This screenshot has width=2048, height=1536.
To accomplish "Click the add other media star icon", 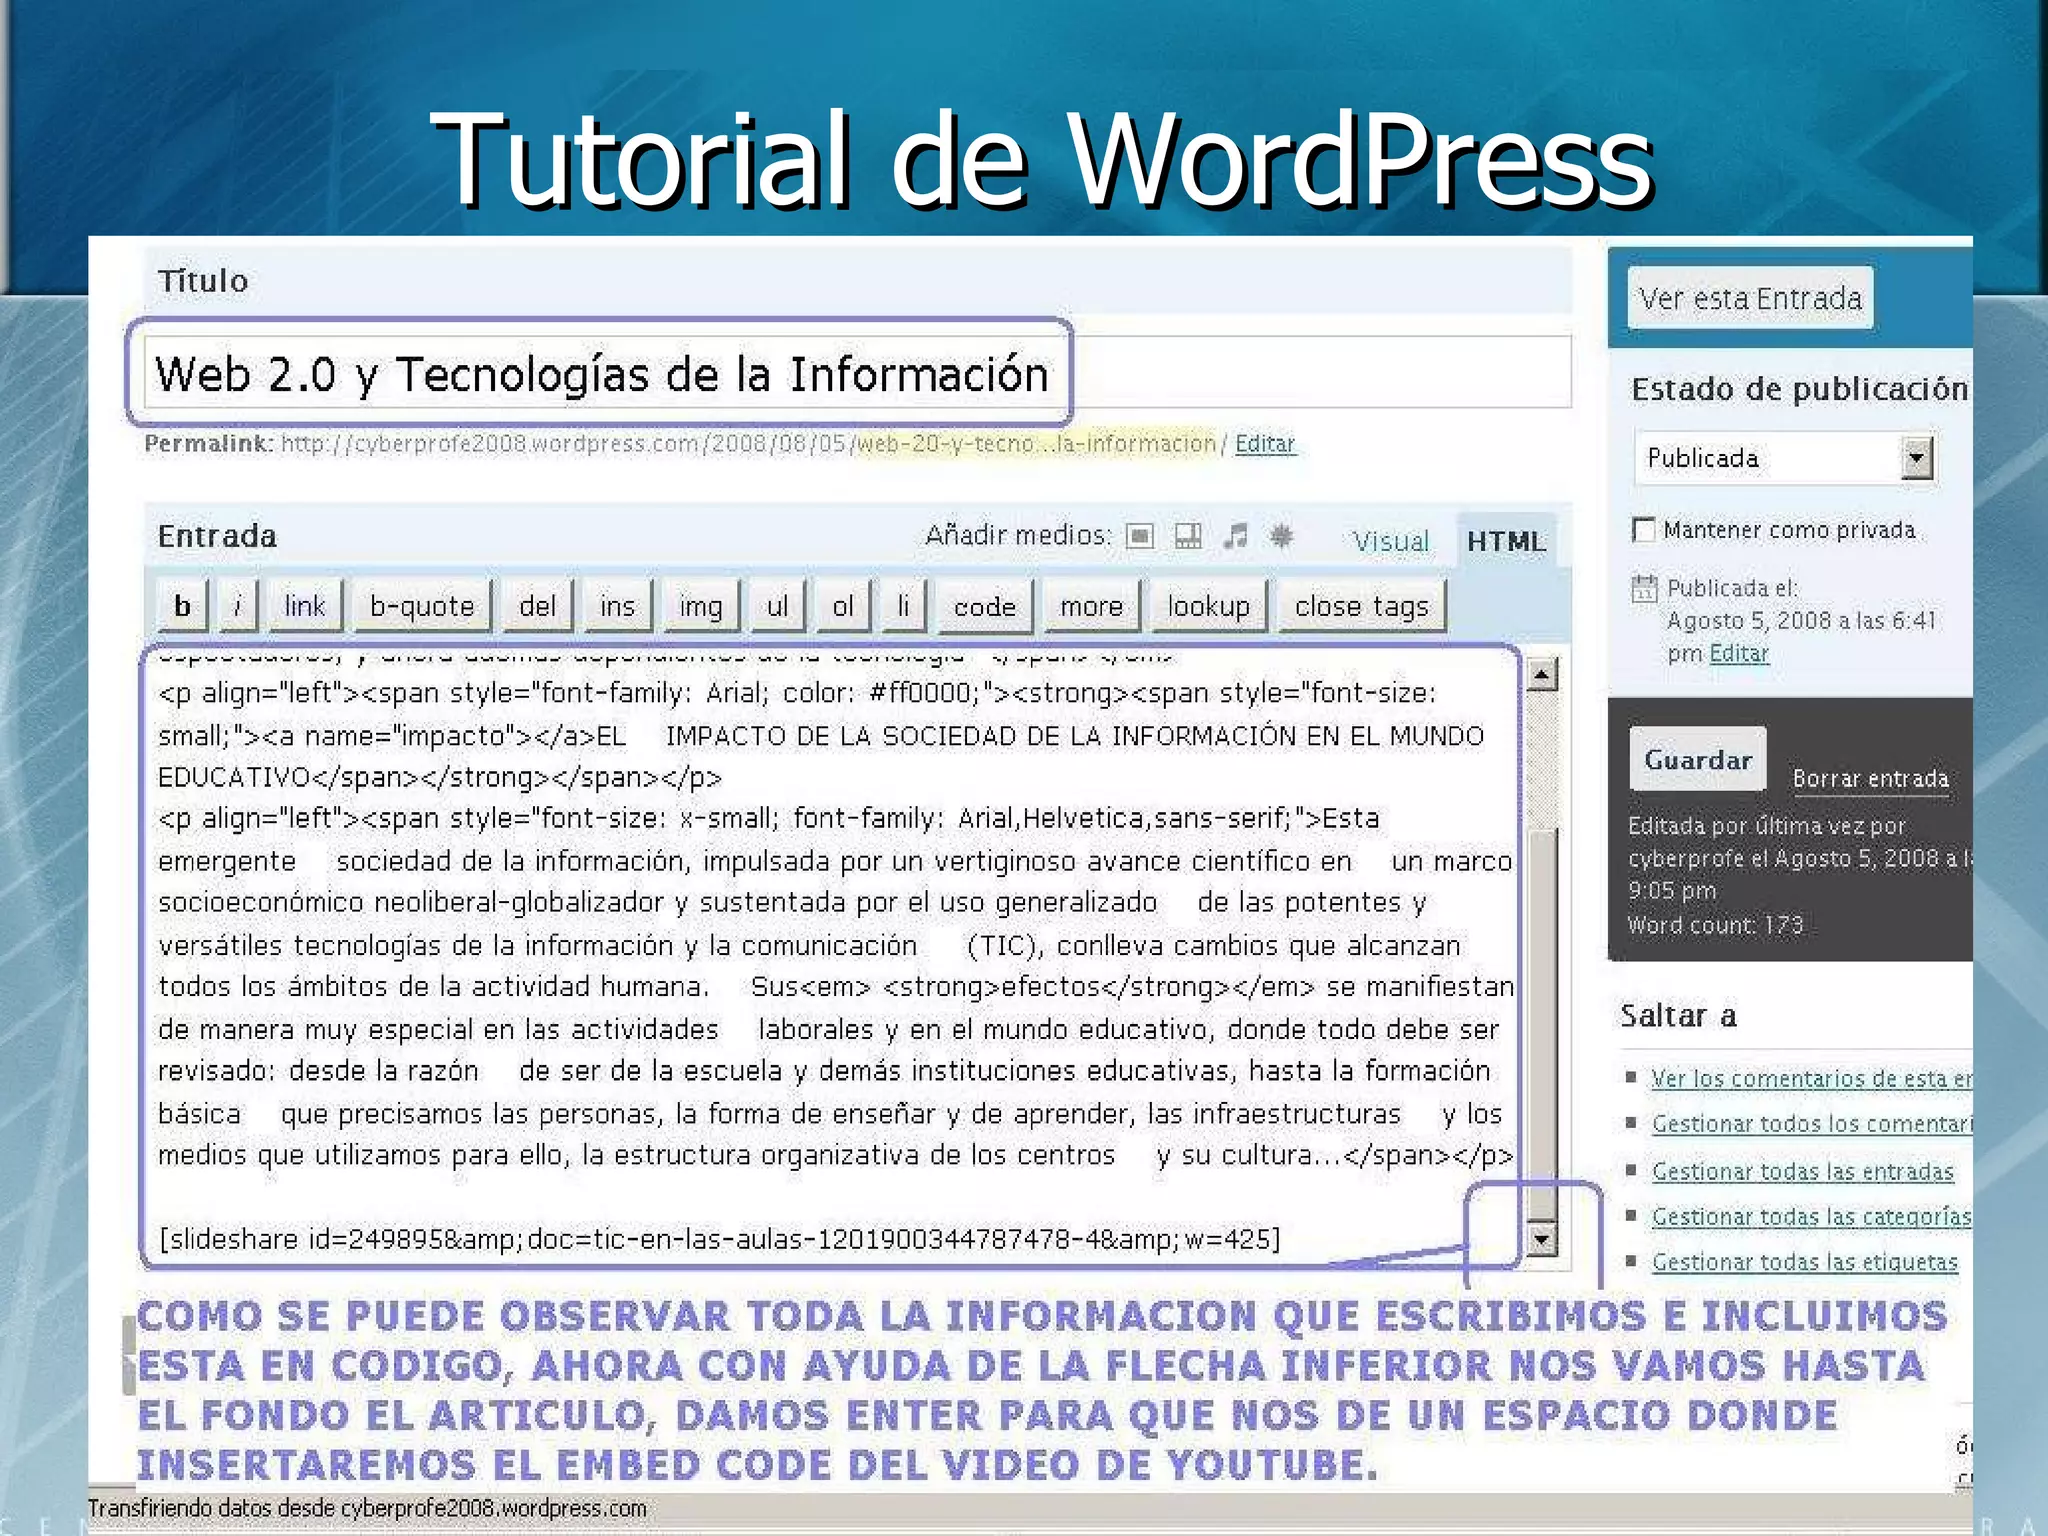I will [x=1281, y=537].
